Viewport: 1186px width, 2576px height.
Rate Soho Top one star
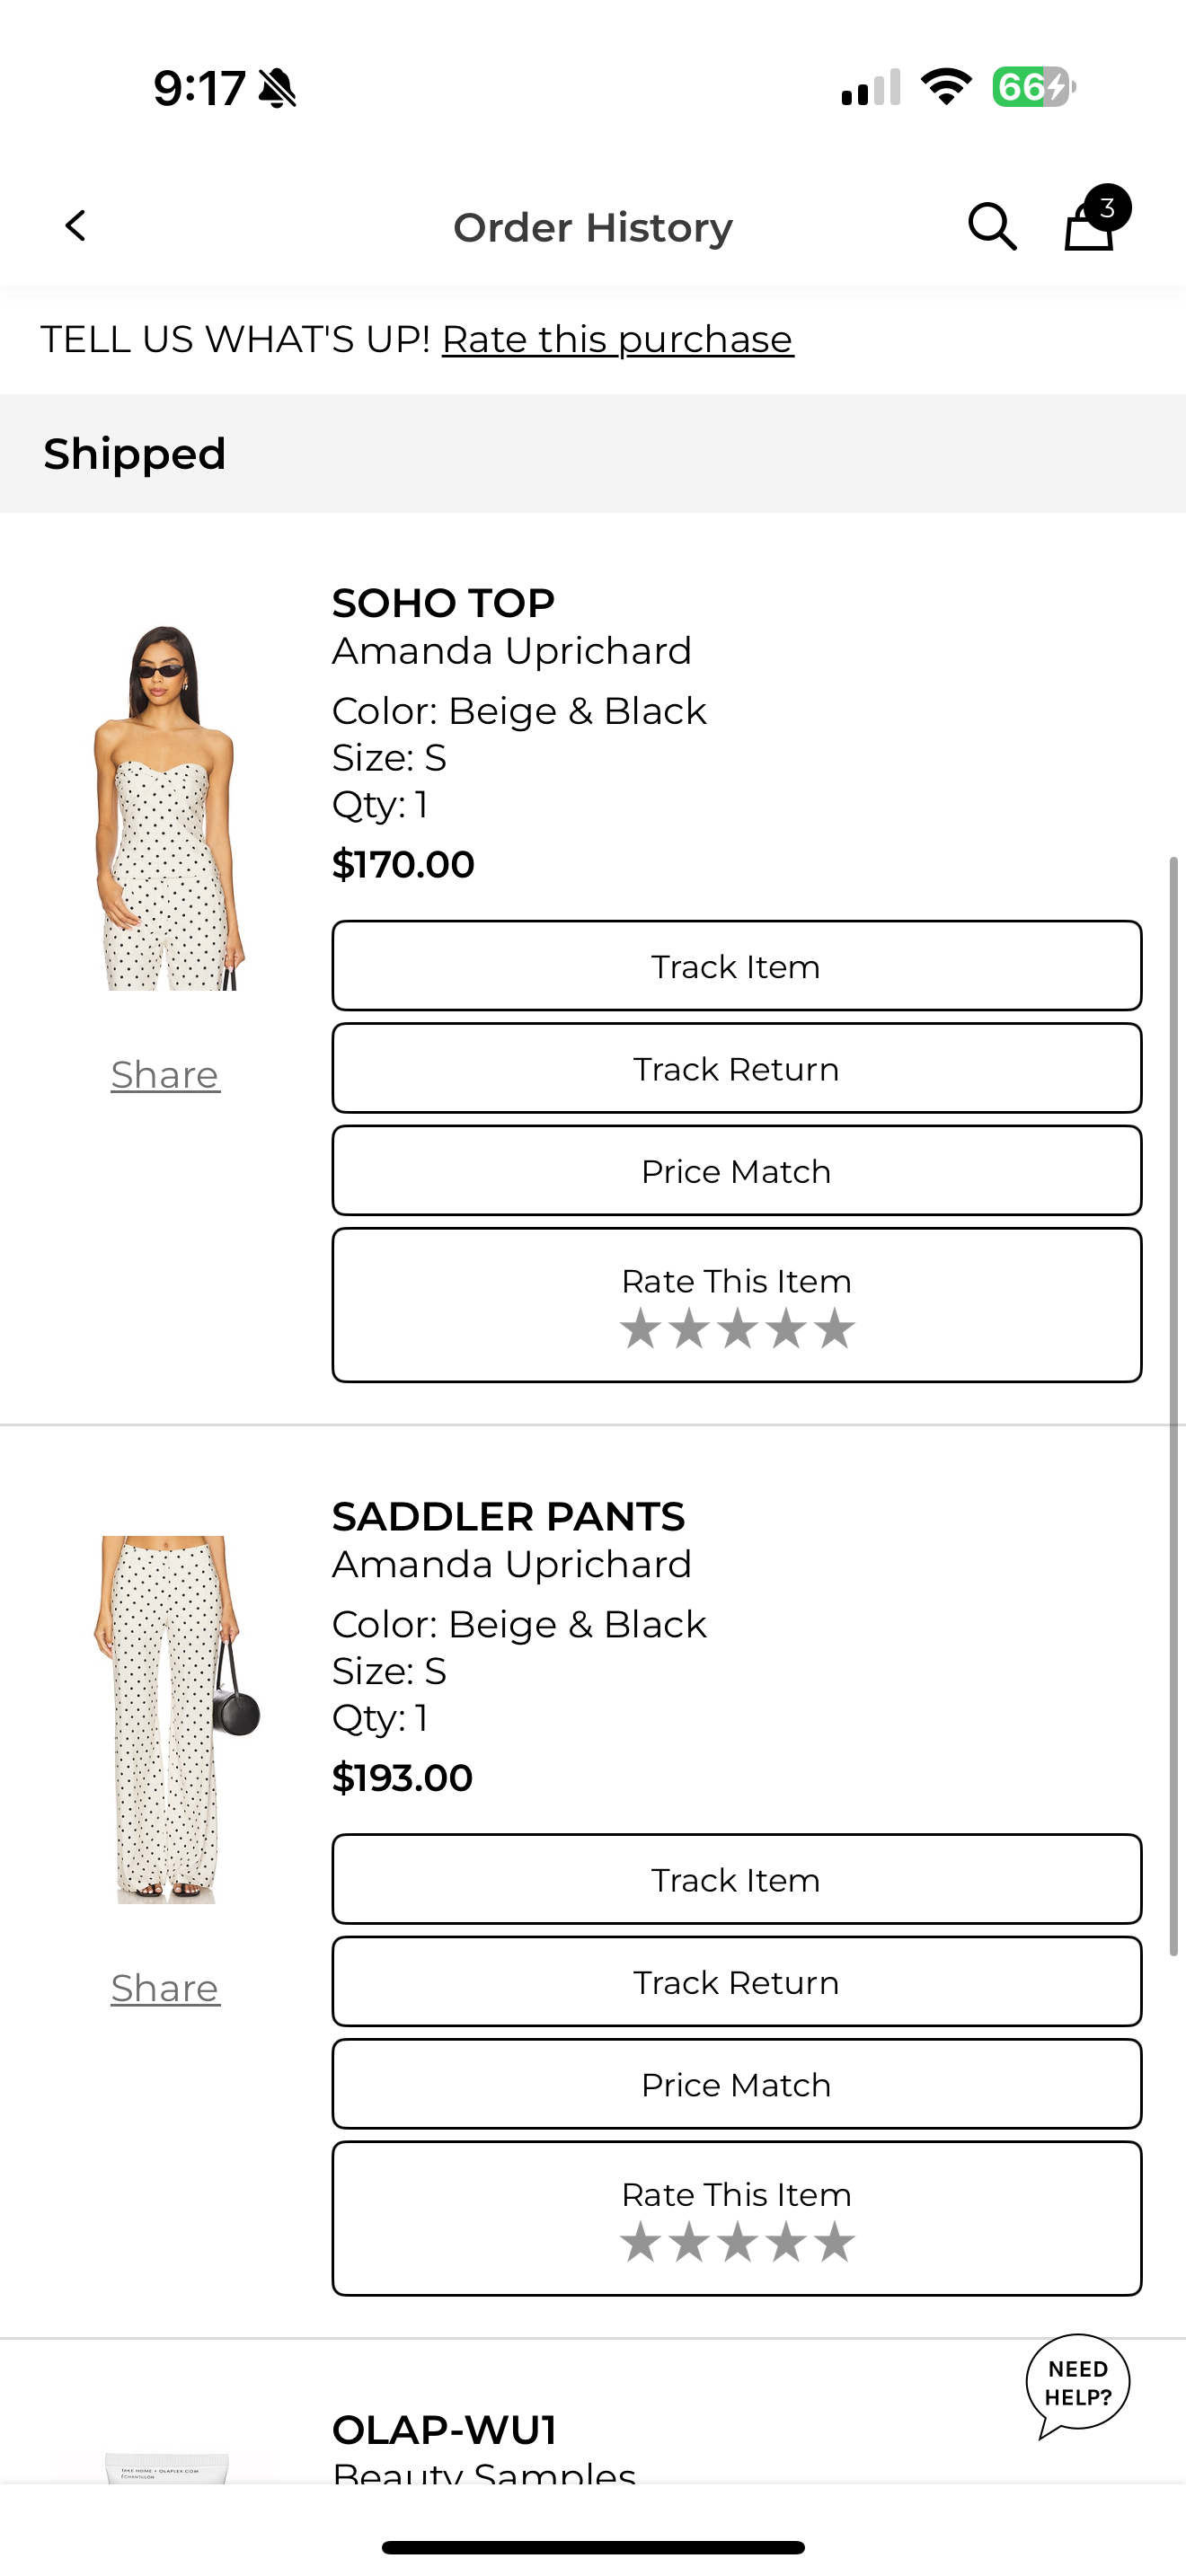[x=641, y=1330]
